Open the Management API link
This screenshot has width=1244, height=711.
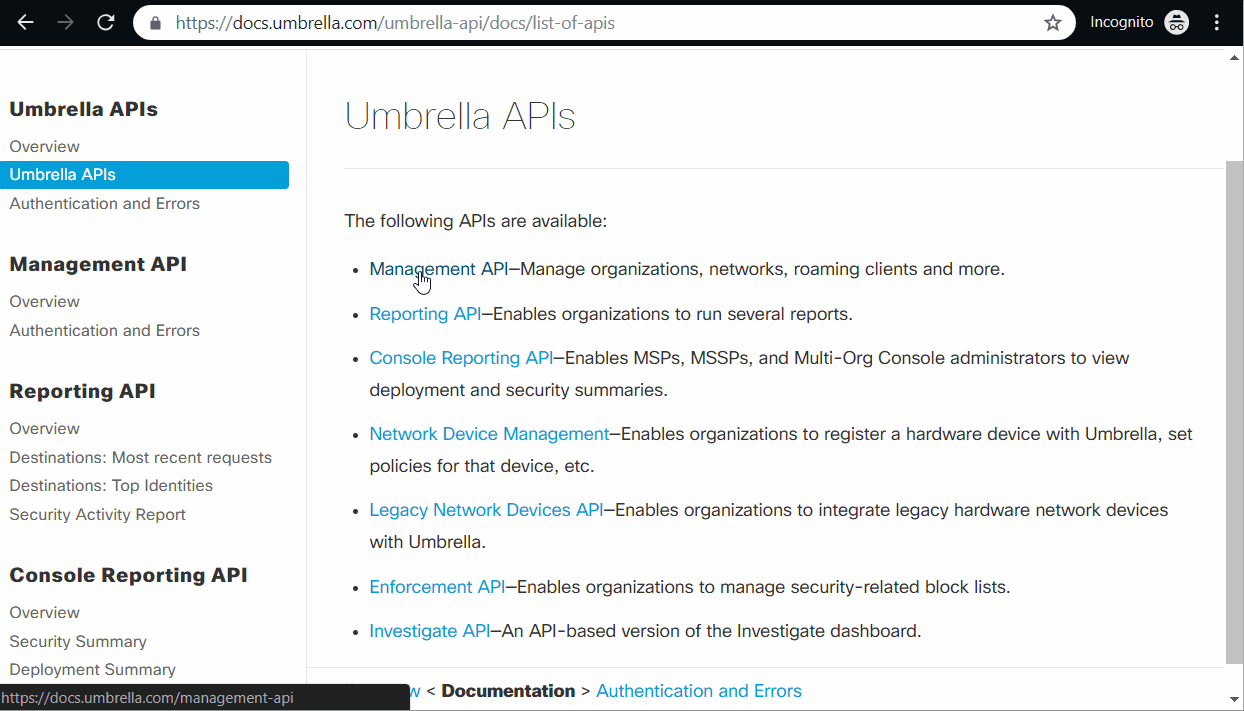click(x=439, y=269)
